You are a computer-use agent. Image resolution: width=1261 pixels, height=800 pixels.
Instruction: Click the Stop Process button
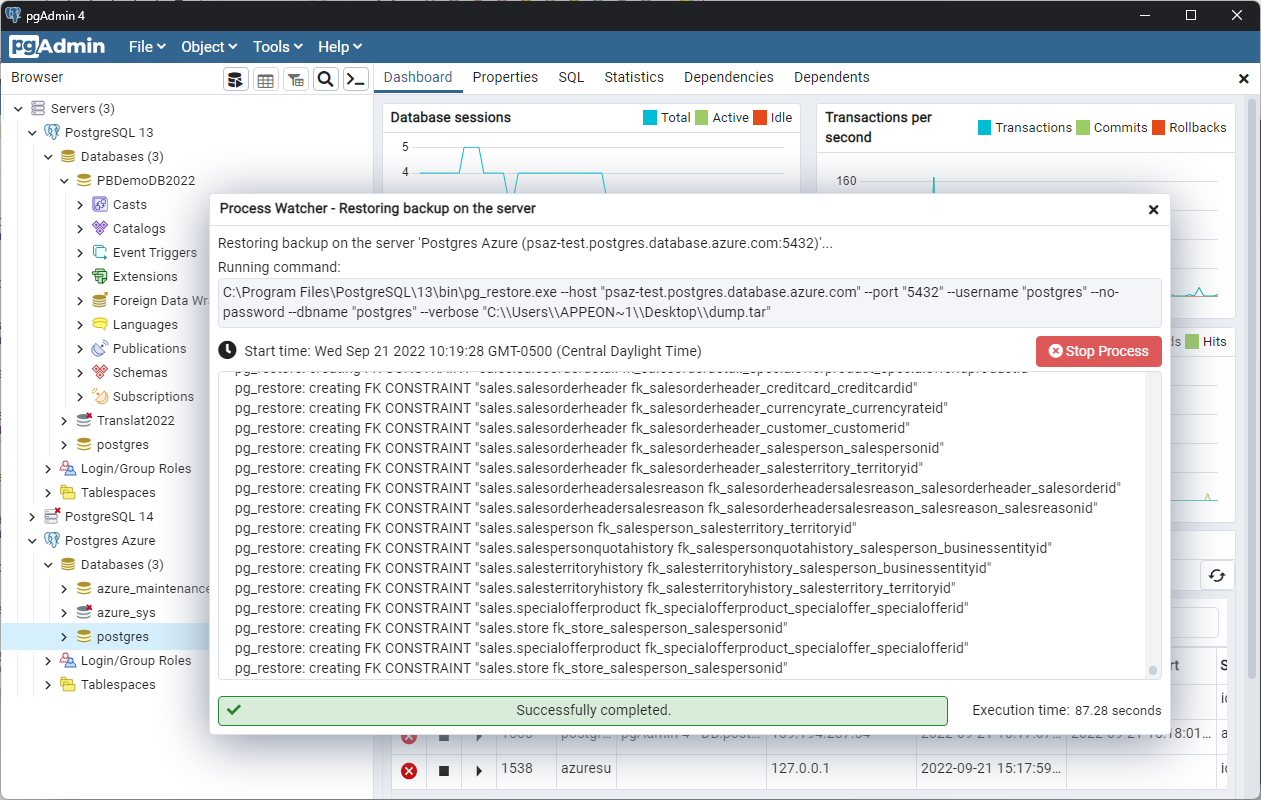pyautogui.click(x=1098, y=351)
